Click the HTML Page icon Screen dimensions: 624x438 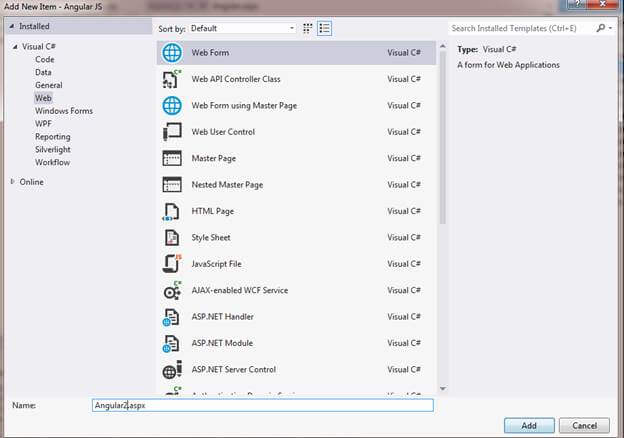click(171, 211)
